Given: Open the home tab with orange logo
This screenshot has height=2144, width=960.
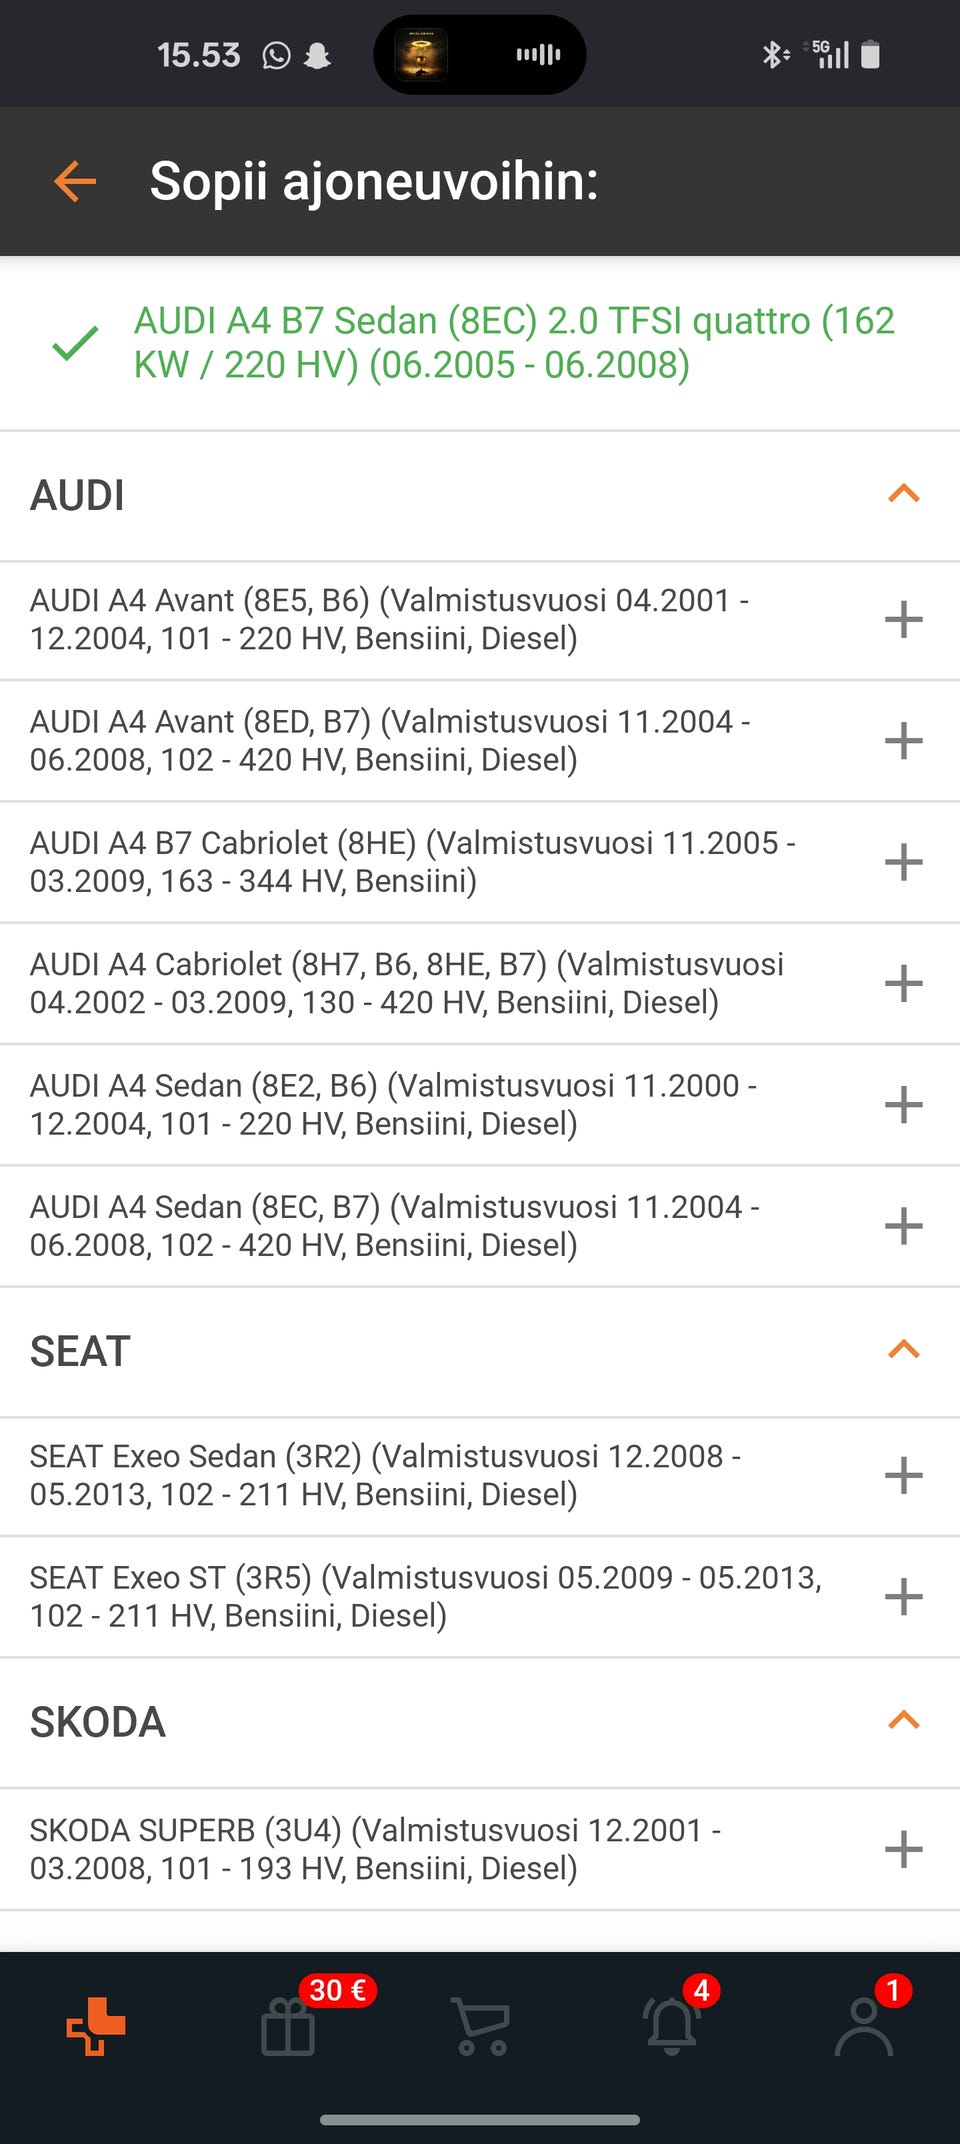Looking at the screenshot, I should click(x=96, y=2026).
